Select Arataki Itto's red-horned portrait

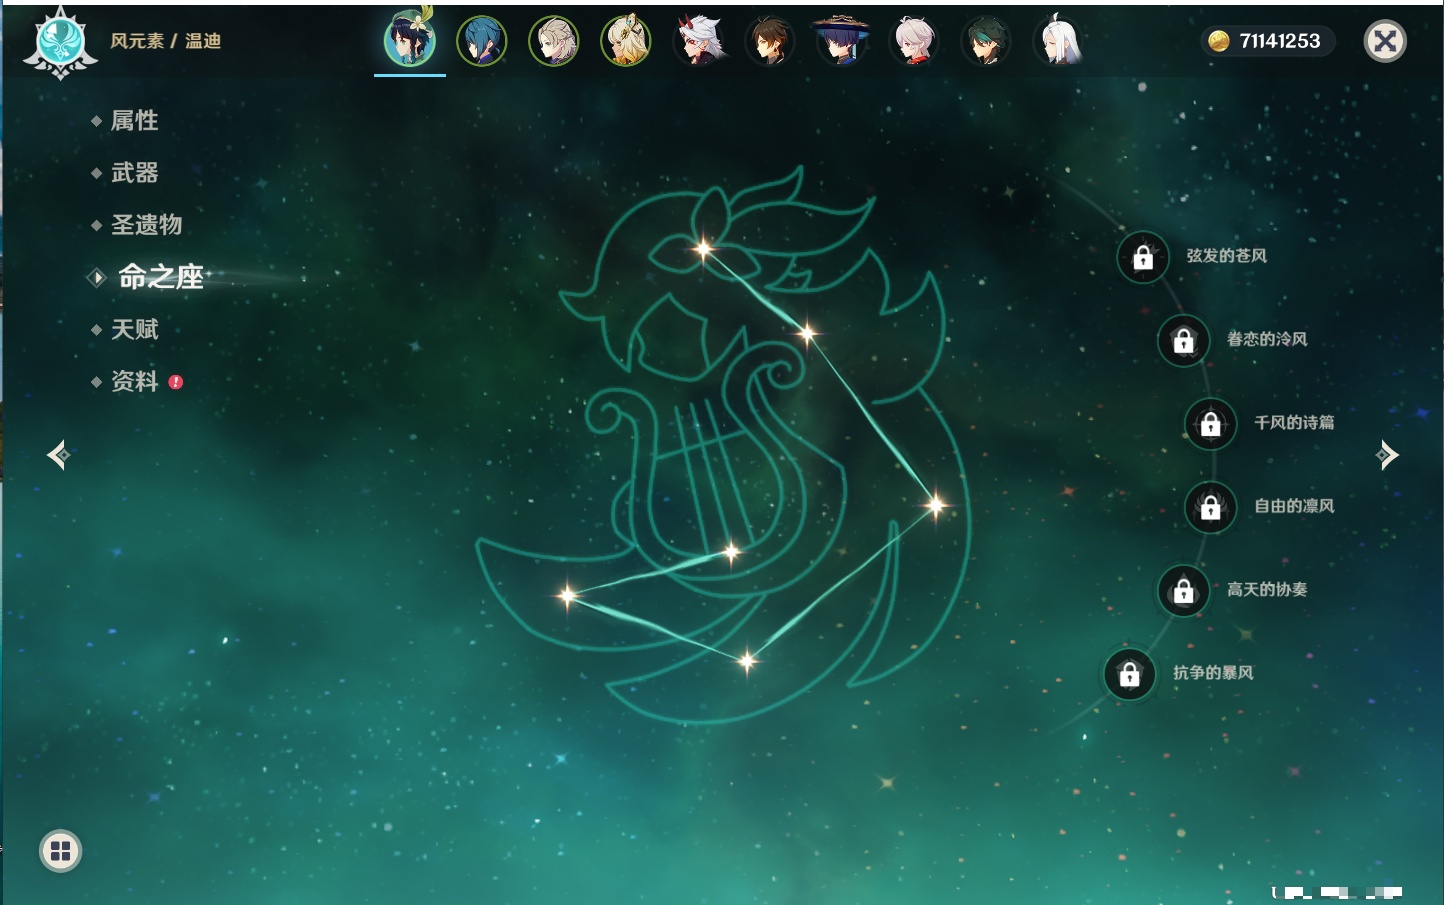(x=698, y=41)
